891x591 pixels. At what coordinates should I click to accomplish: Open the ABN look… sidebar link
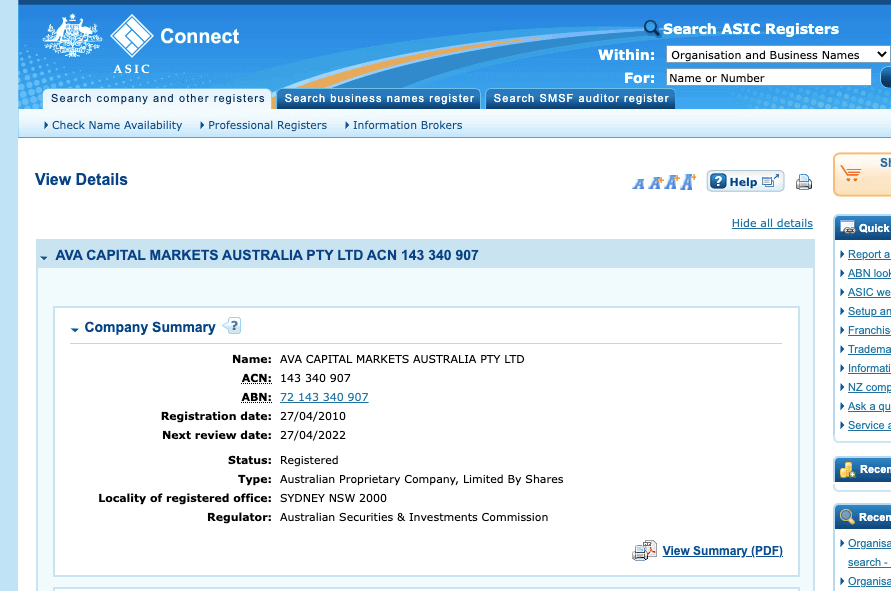[869, 273]
